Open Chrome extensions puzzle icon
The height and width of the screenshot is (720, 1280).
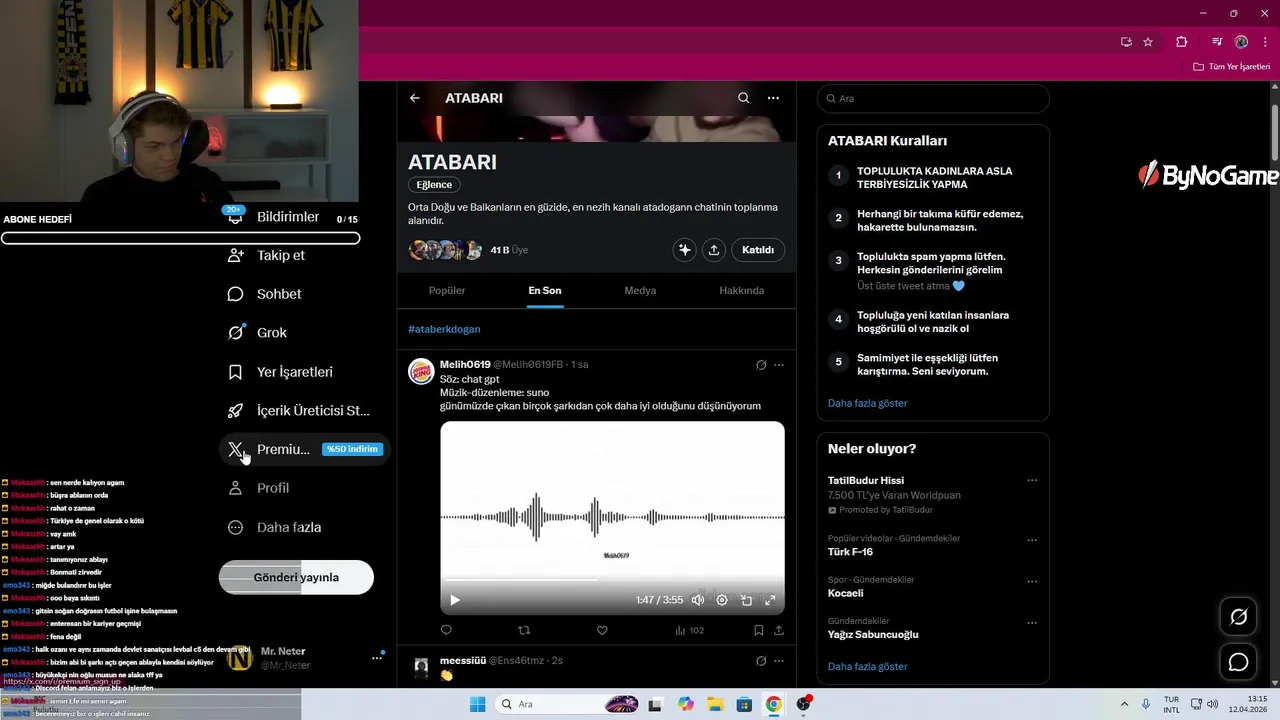(1182, 42)
